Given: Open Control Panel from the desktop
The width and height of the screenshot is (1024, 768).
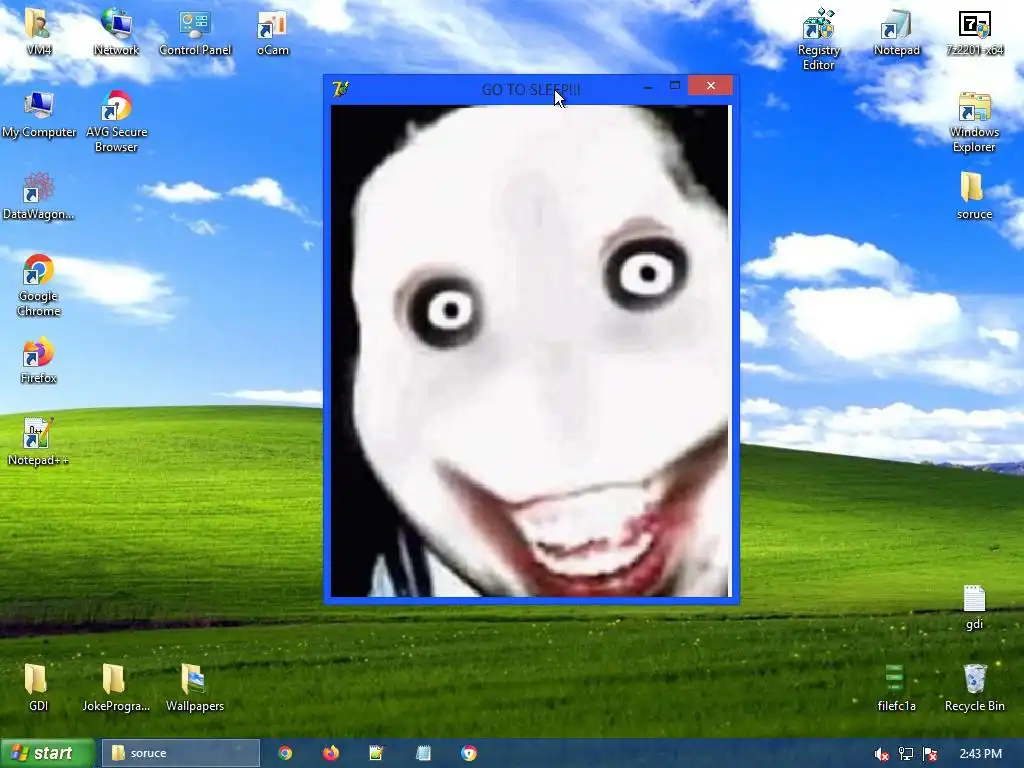Looking at the screenshot, I should click(195, 31).
